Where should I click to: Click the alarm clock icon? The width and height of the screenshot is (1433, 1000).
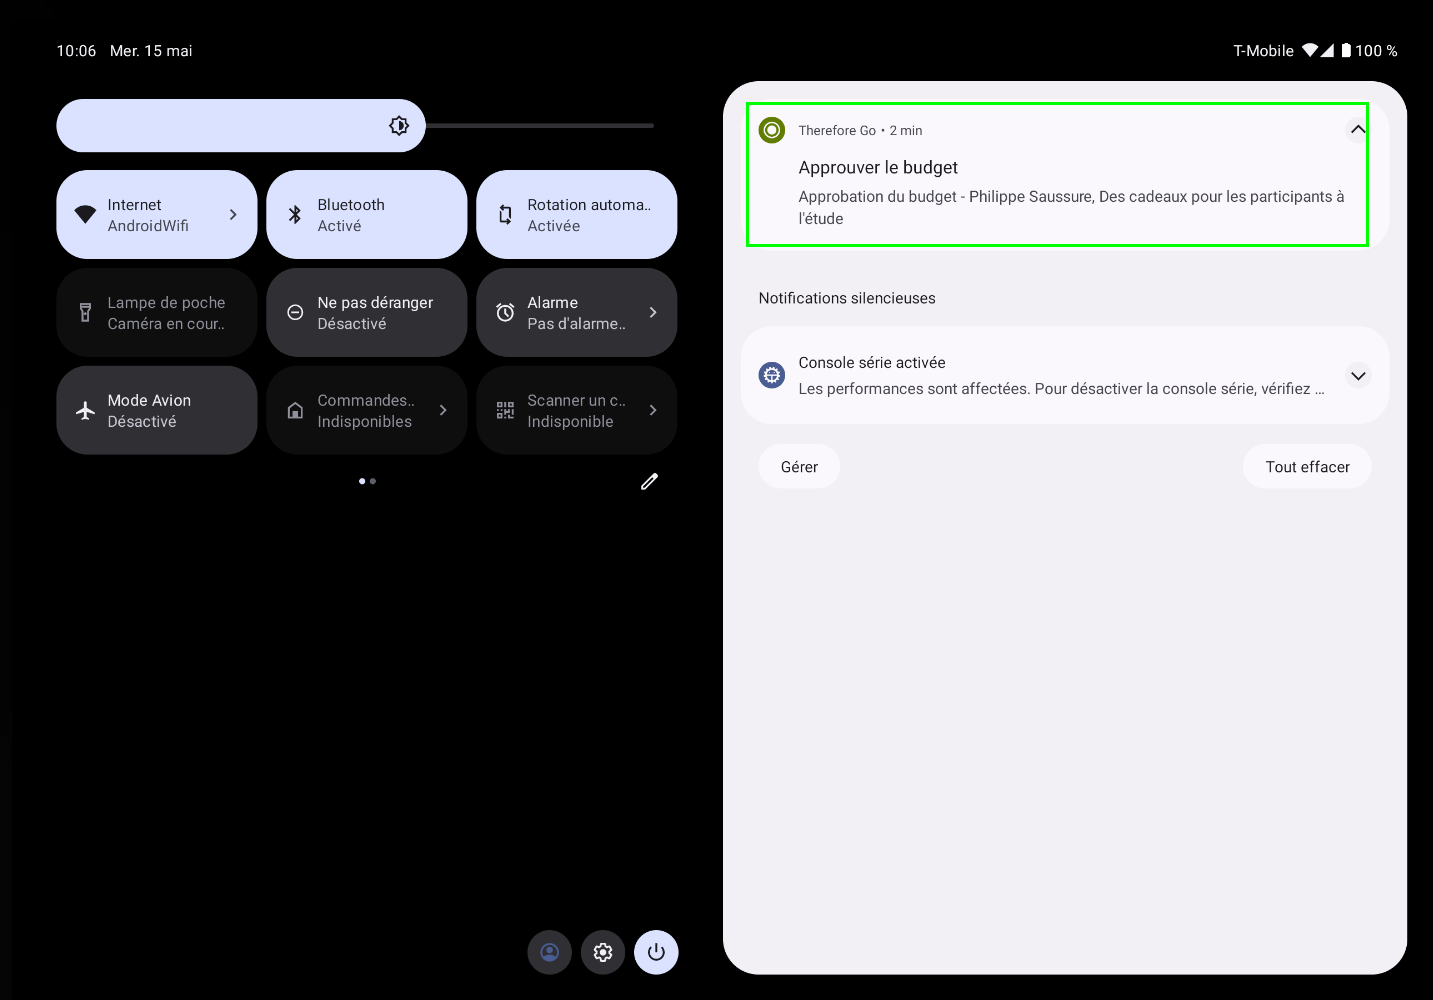coord(505,313)
